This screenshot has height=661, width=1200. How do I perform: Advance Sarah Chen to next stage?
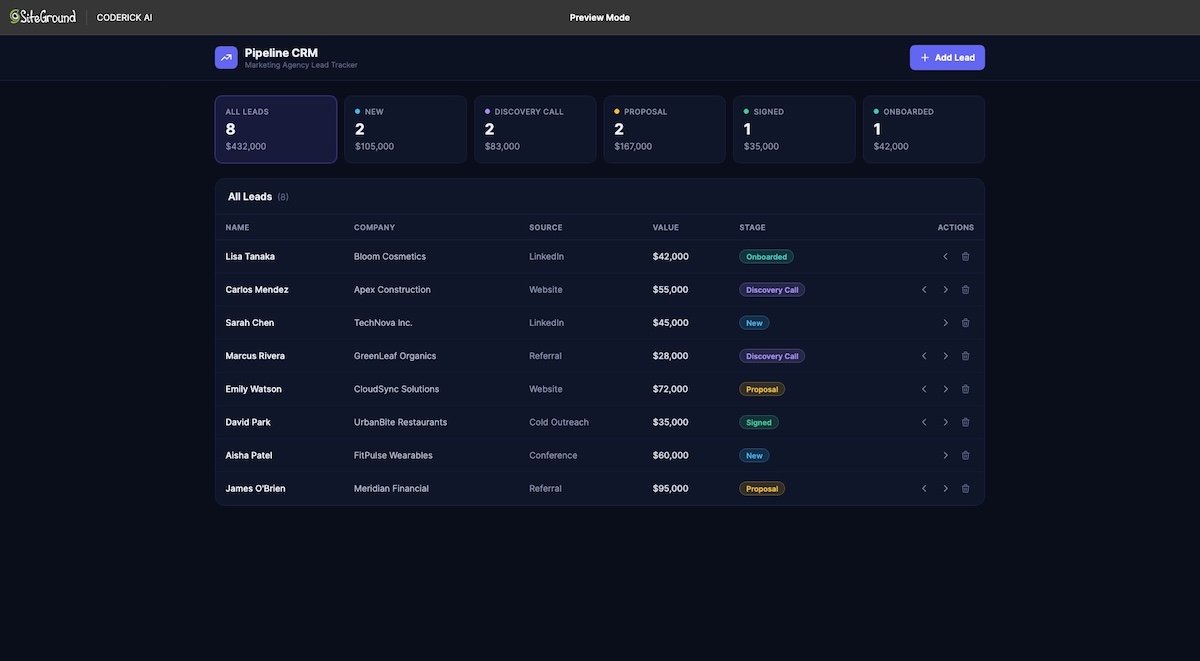tap(945, 323)
